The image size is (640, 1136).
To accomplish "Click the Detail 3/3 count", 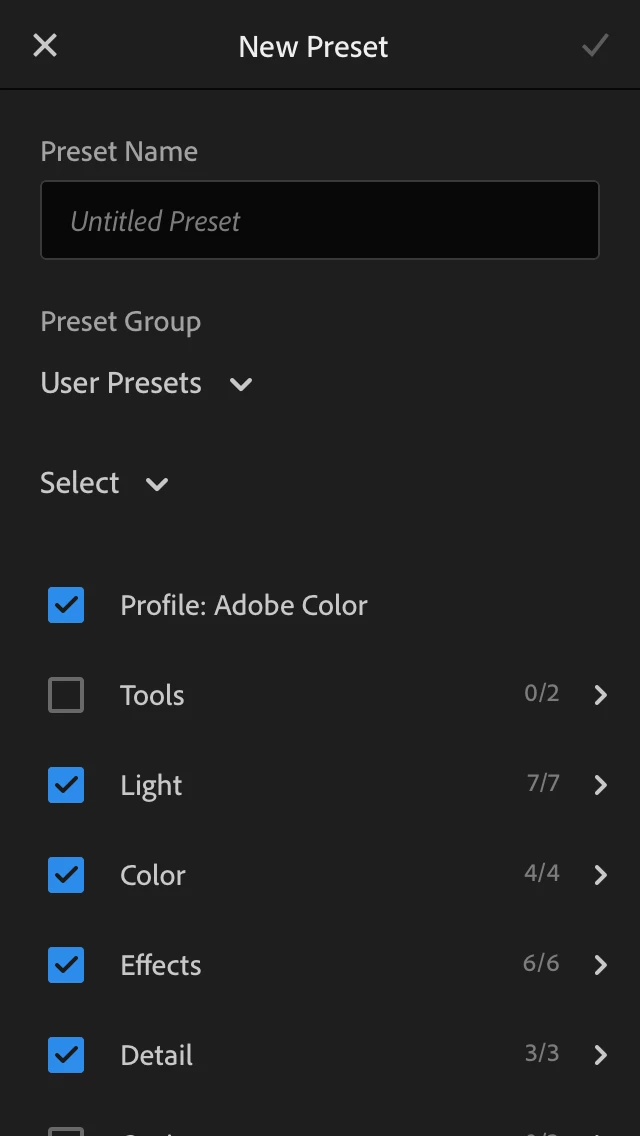I will click(541, 1053).
